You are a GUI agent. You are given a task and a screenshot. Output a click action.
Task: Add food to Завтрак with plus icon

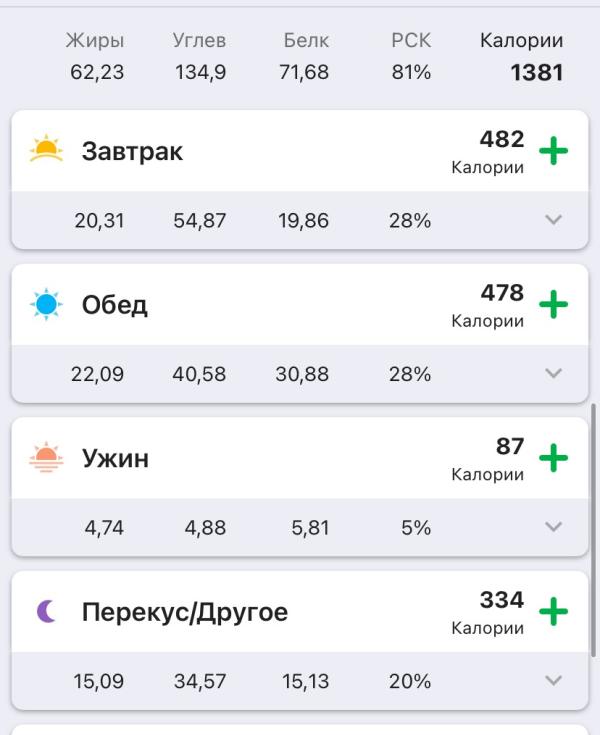553,151
